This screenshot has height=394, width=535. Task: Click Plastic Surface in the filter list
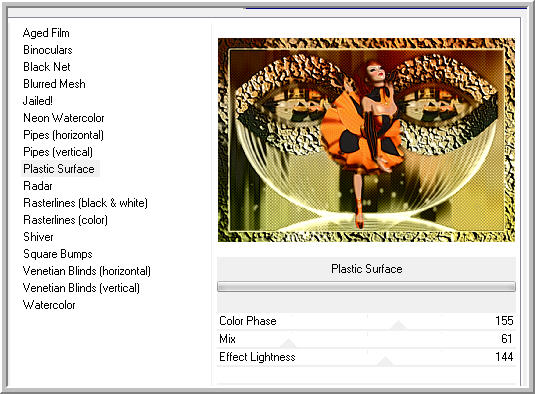click(x=59, y=169)
